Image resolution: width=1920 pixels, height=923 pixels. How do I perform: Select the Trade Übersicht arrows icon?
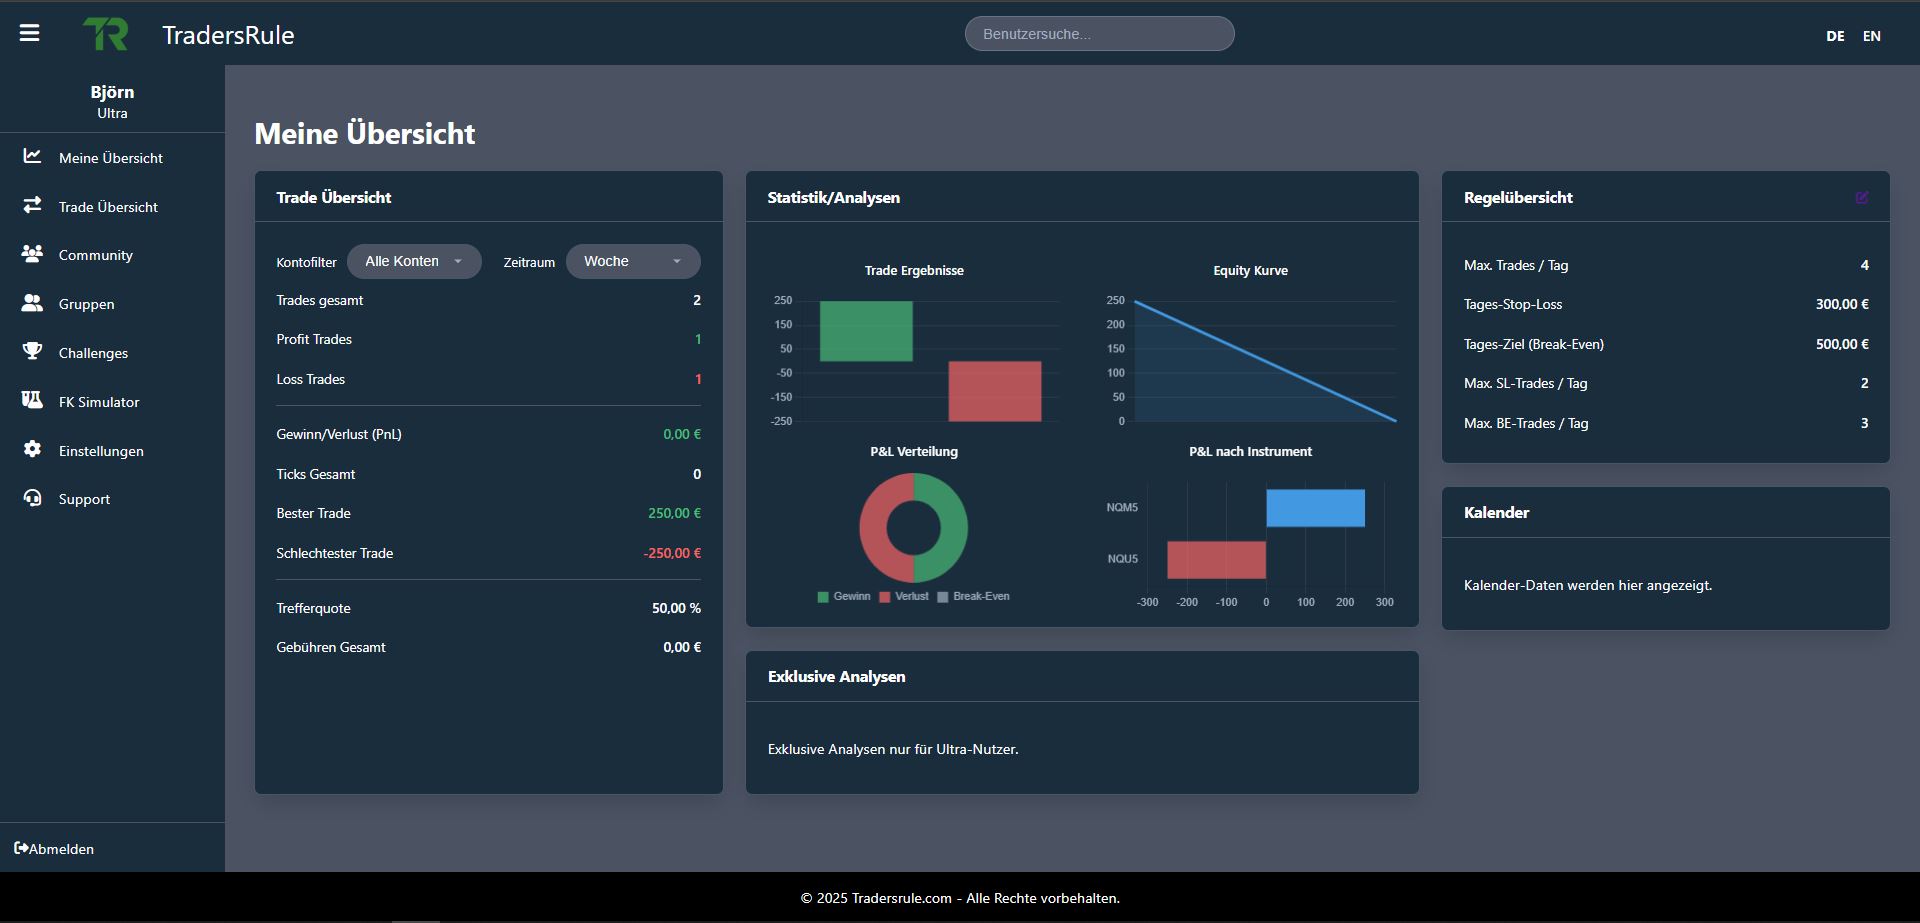pos(32,206)
